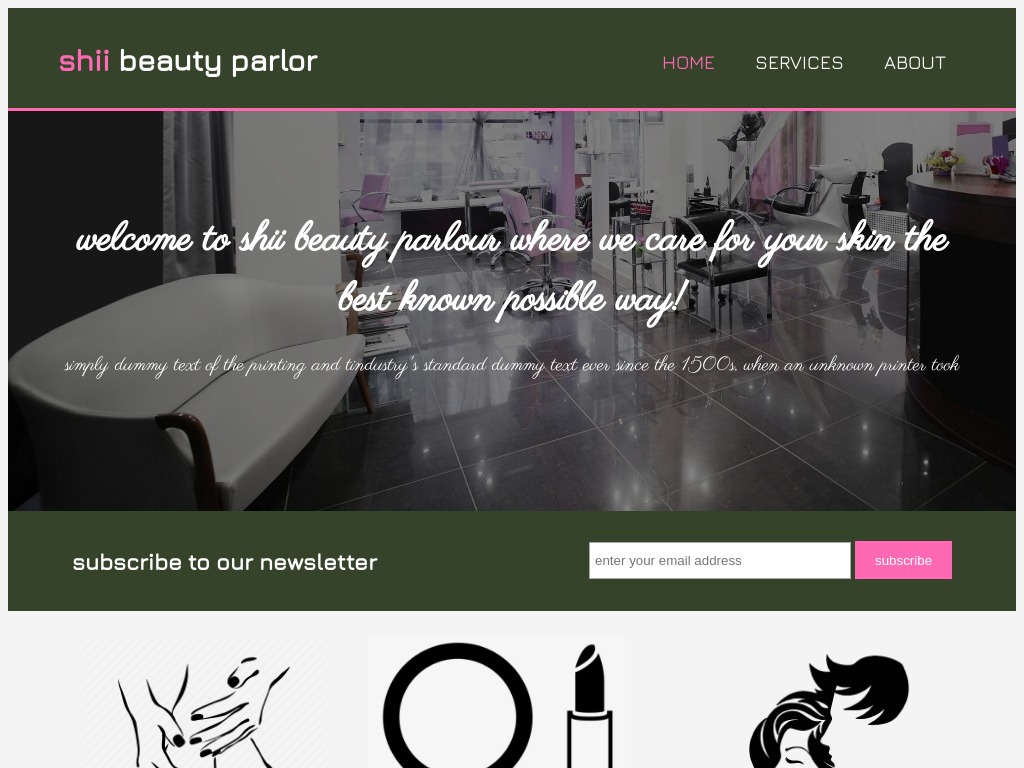Open the HOME navigation item
The width and height of the screenshot is (1024, 768).
688,63
